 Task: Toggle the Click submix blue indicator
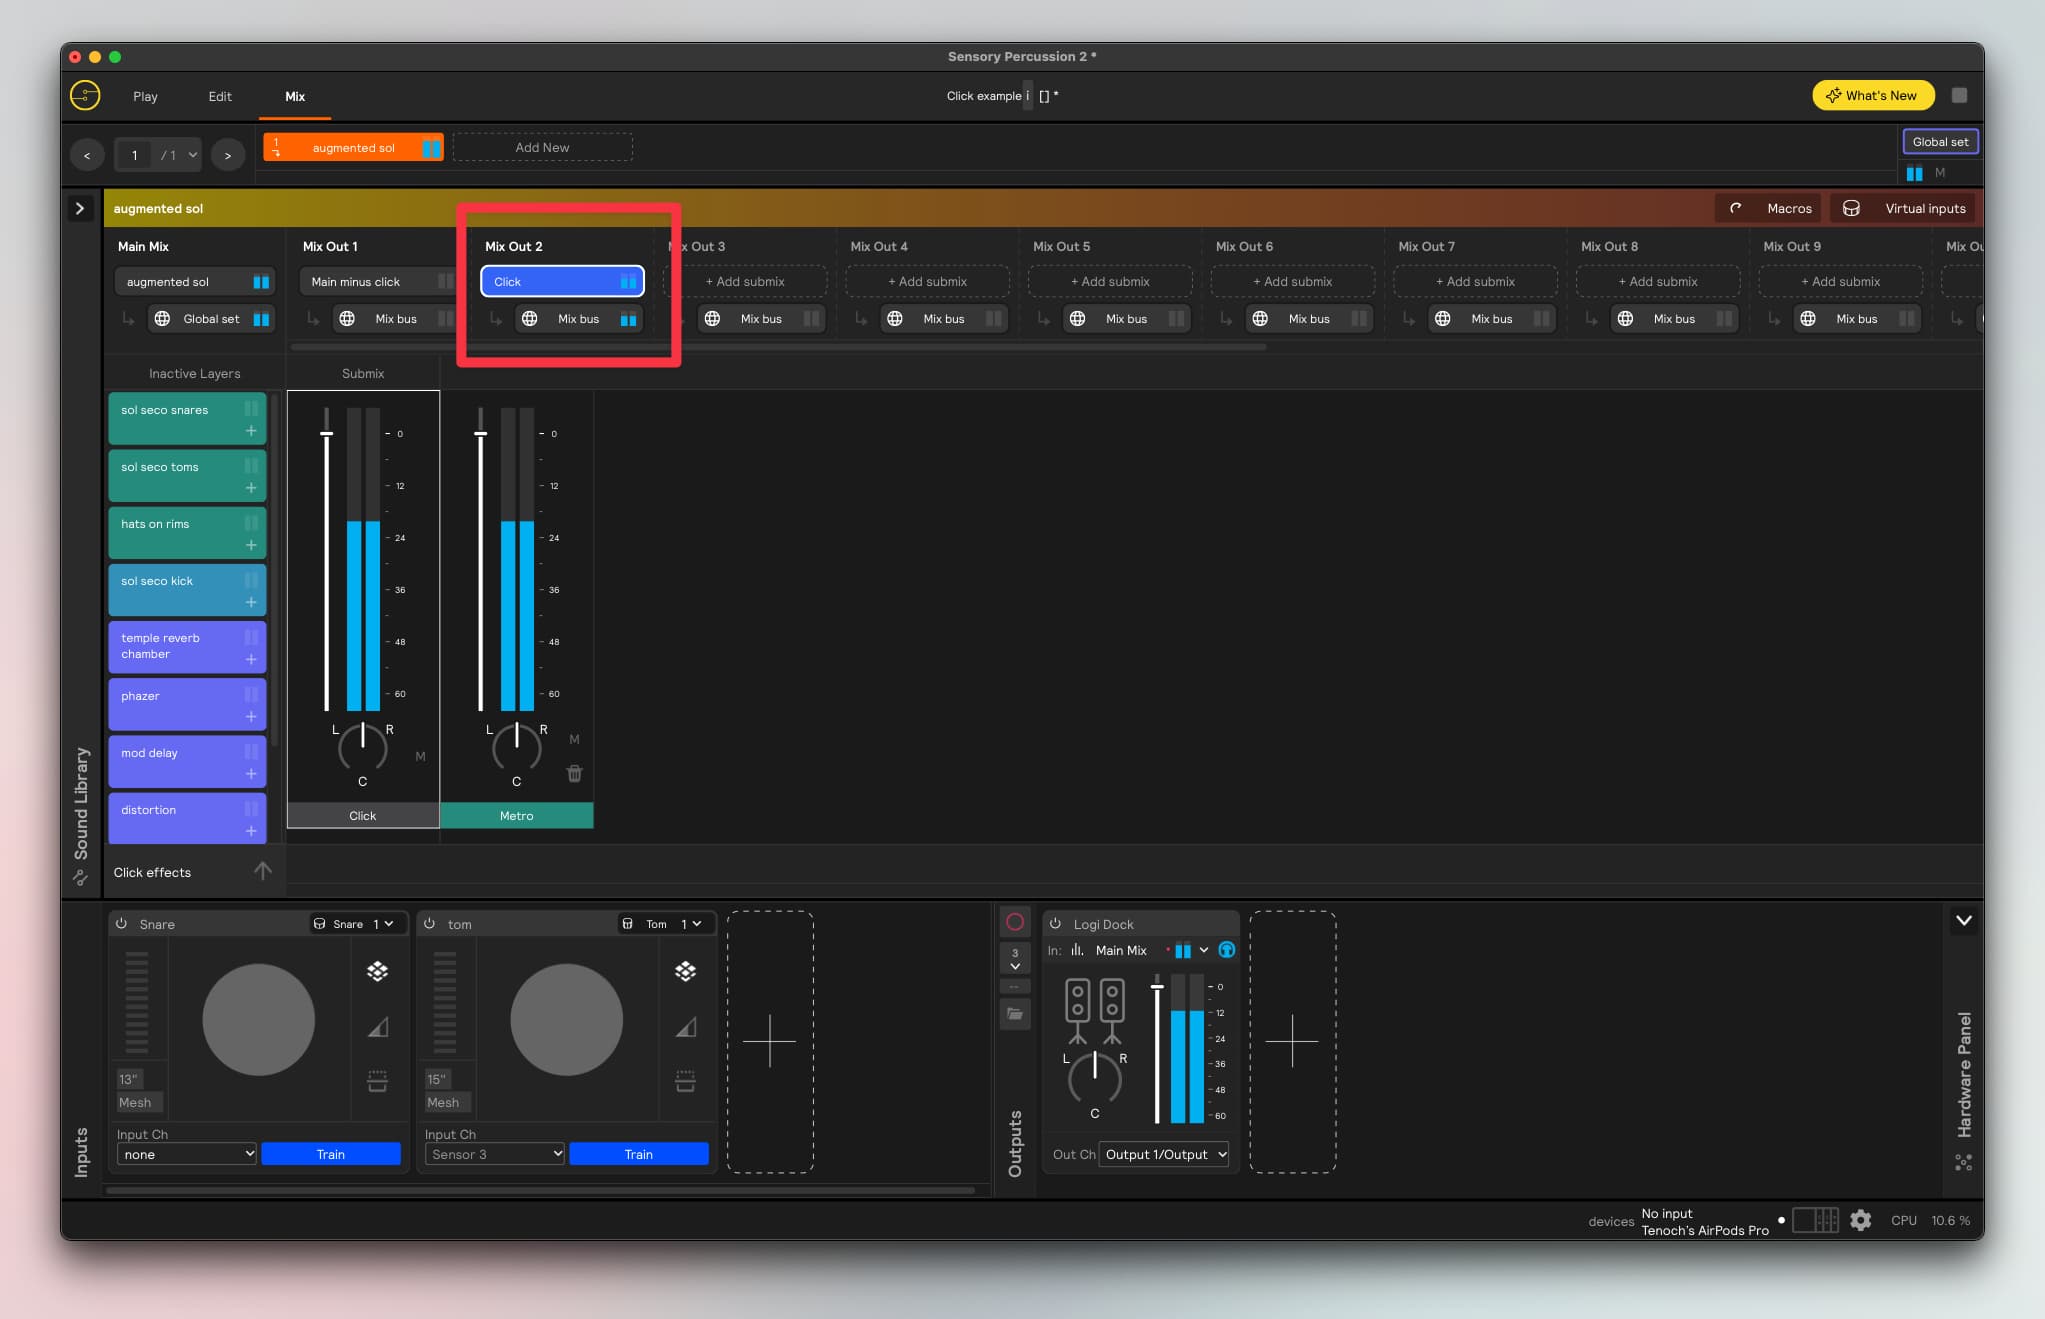tap(628, 282)
